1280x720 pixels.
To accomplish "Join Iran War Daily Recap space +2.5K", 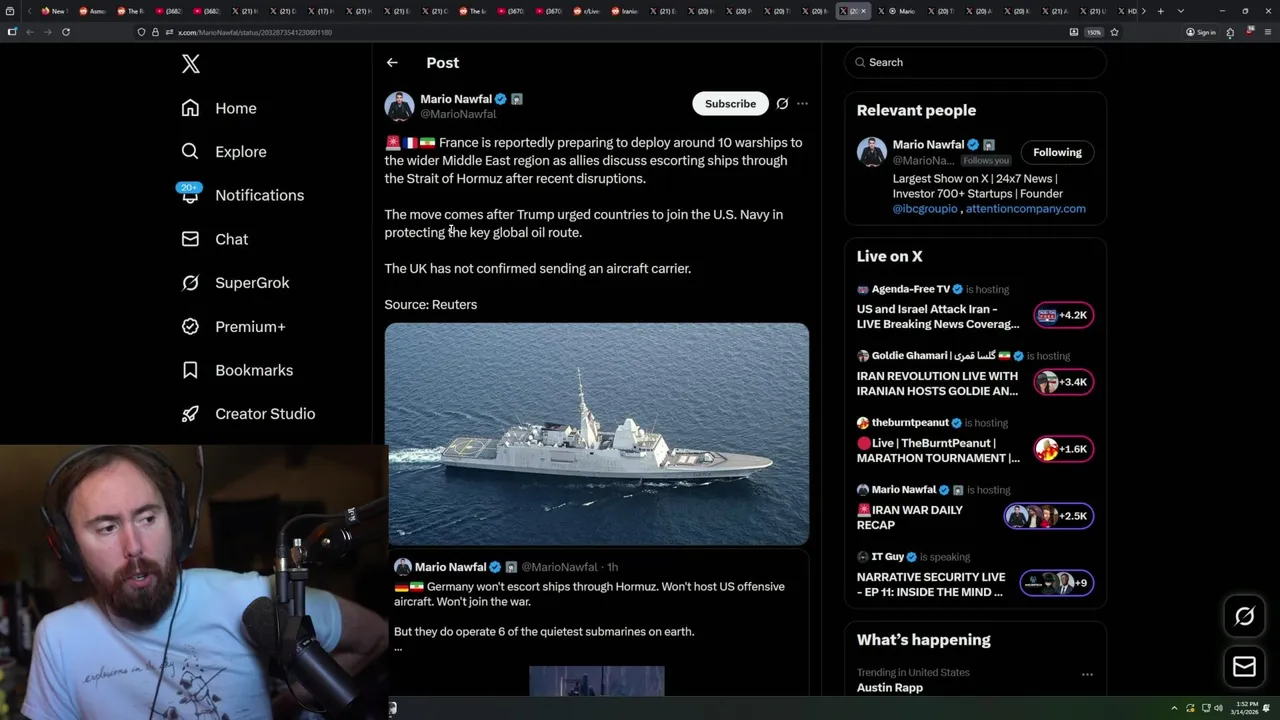I will tap(1048, 516).
